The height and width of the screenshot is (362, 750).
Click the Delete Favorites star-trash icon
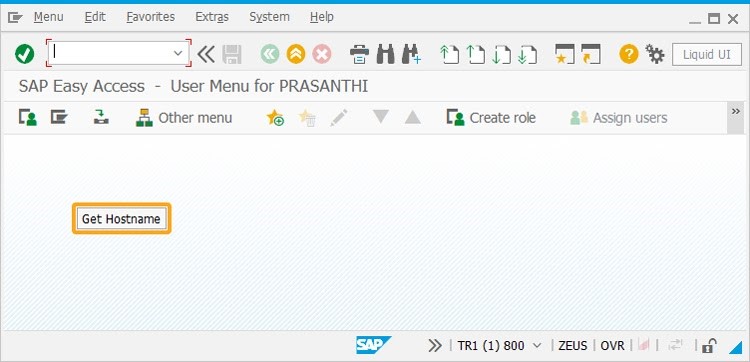(x=307, y=118)
